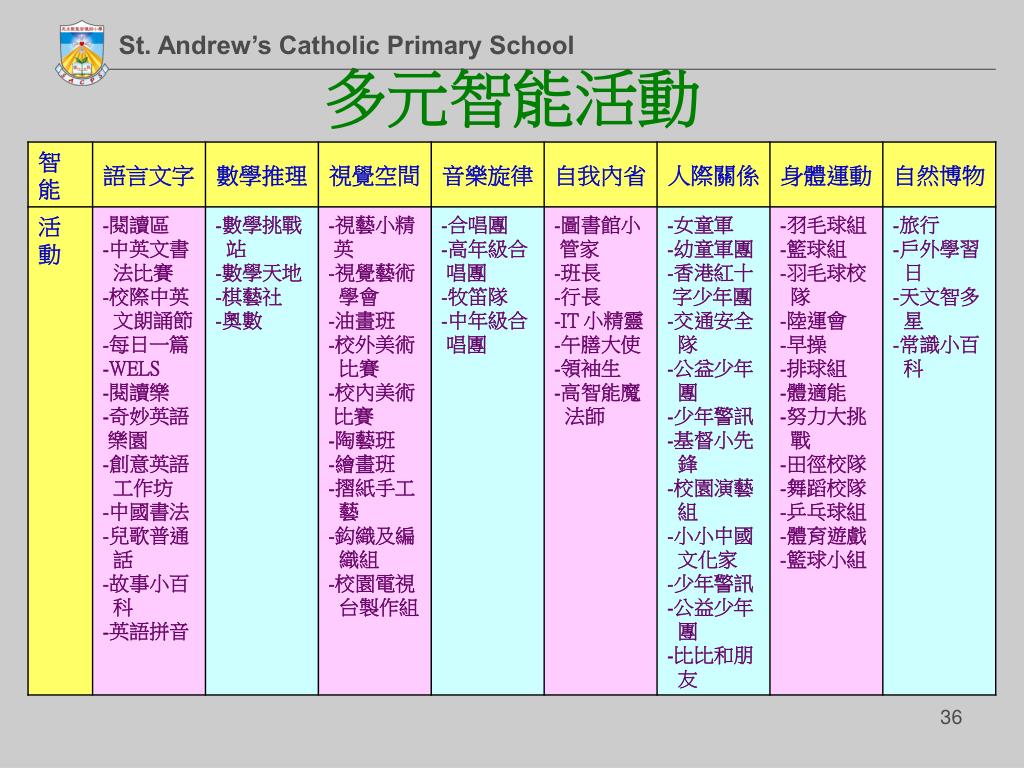
Task: Click the WELS entry
Action: point(131,369)
